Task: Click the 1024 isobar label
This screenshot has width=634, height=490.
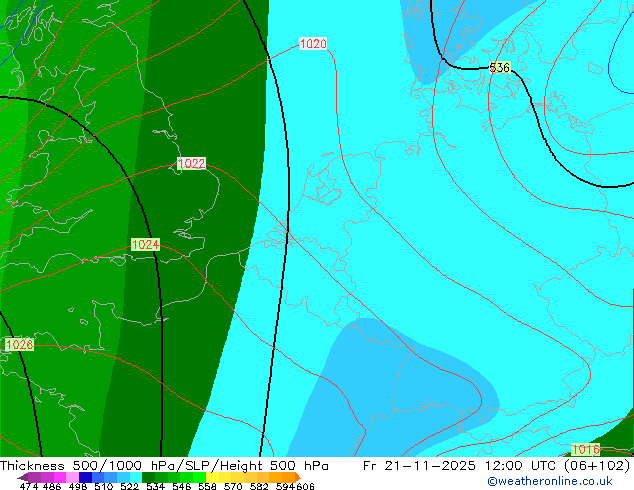Action: click(146, 245)
